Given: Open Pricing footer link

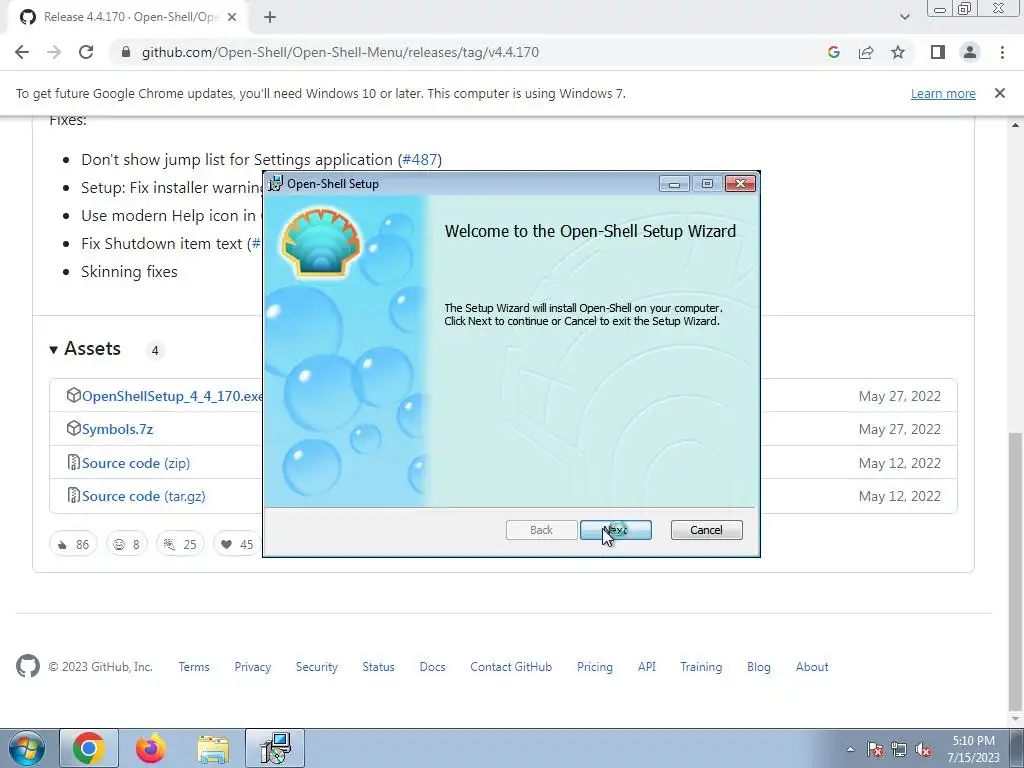Looking at the screenshot, I should click(595, 667).
